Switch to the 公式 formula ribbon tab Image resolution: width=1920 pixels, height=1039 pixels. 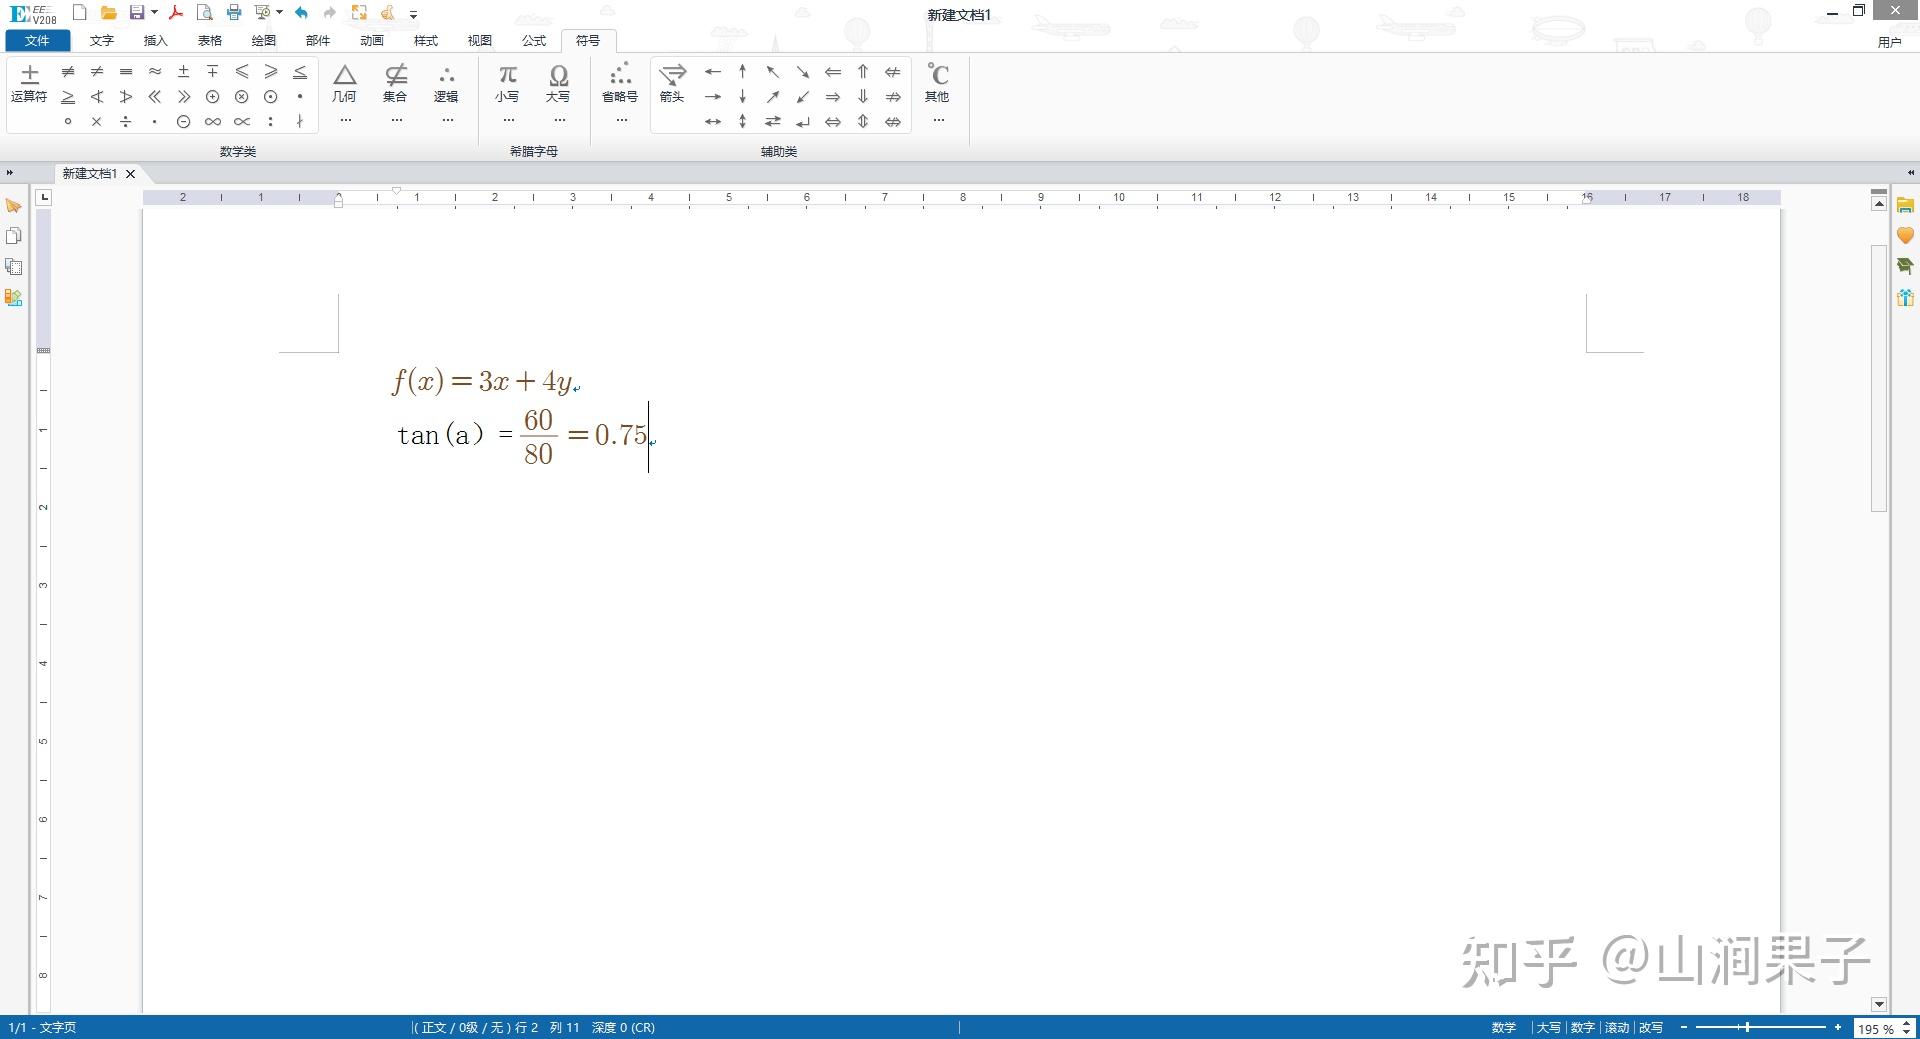pyautogui.click(x=534, y=41)
